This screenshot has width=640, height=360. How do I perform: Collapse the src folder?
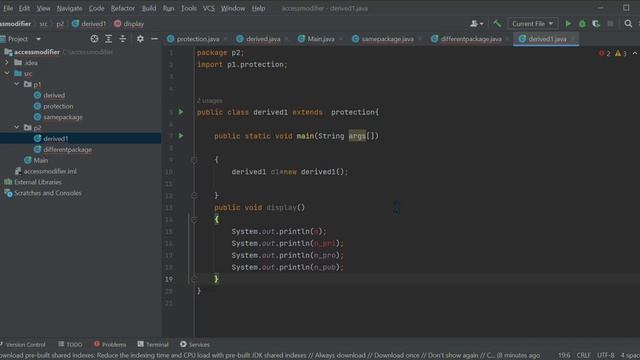pos(7,73)
